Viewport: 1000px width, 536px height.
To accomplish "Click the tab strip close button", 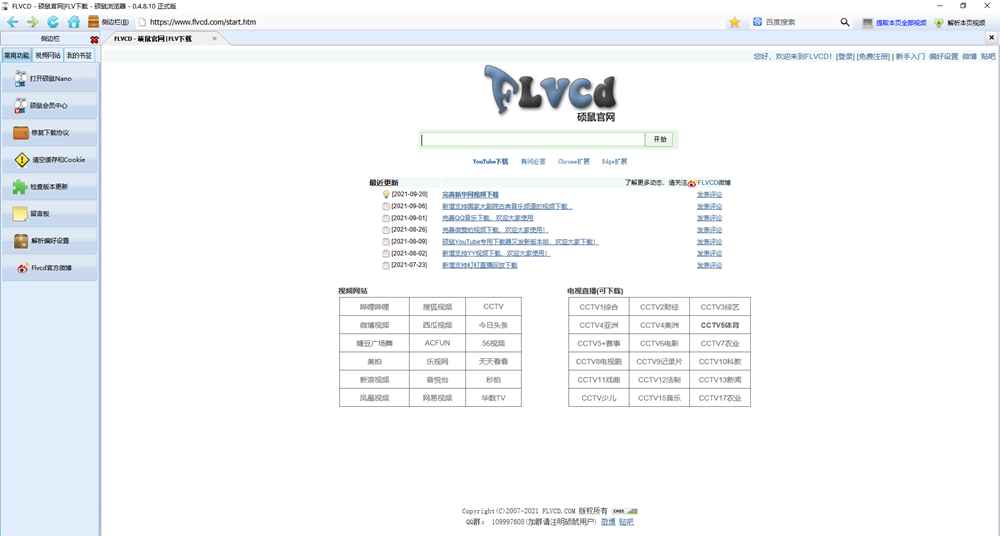I will 991,38.
